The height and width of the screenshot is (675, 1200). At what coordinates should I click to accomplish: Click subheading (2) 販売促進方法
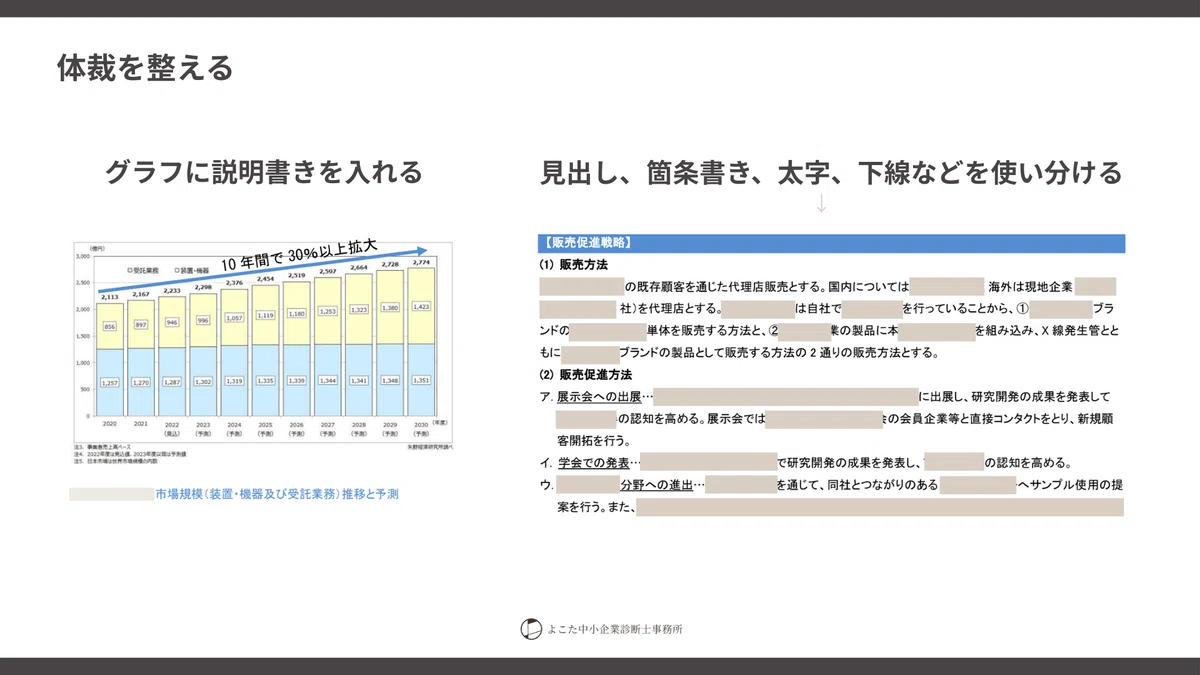point(587,375)
